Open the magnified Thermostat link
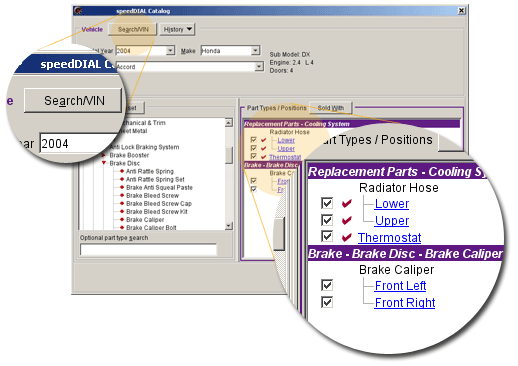518x366 pixels. coord(389,238)
